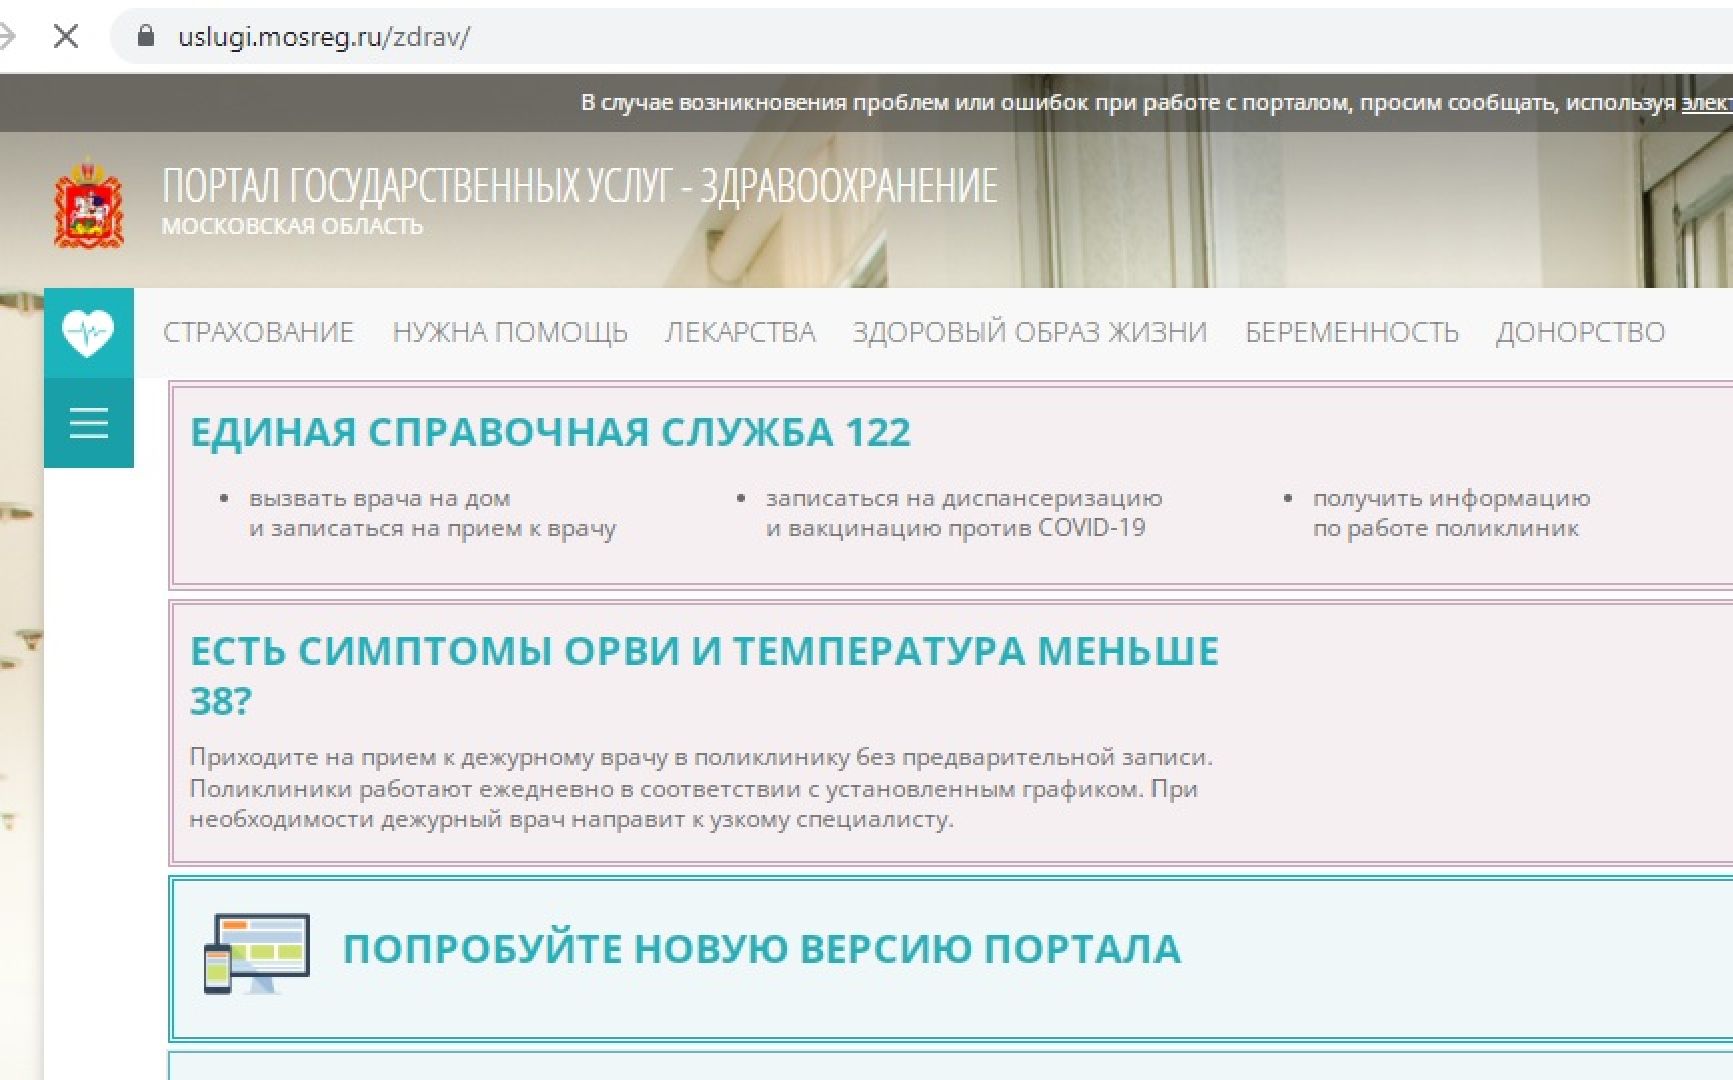Screen dimensions: 1733x1080
Task: Open ЕДИНАЯ СПРАВОЧНАЯ СЛУЖБА 122 heading
Action: 551,432
